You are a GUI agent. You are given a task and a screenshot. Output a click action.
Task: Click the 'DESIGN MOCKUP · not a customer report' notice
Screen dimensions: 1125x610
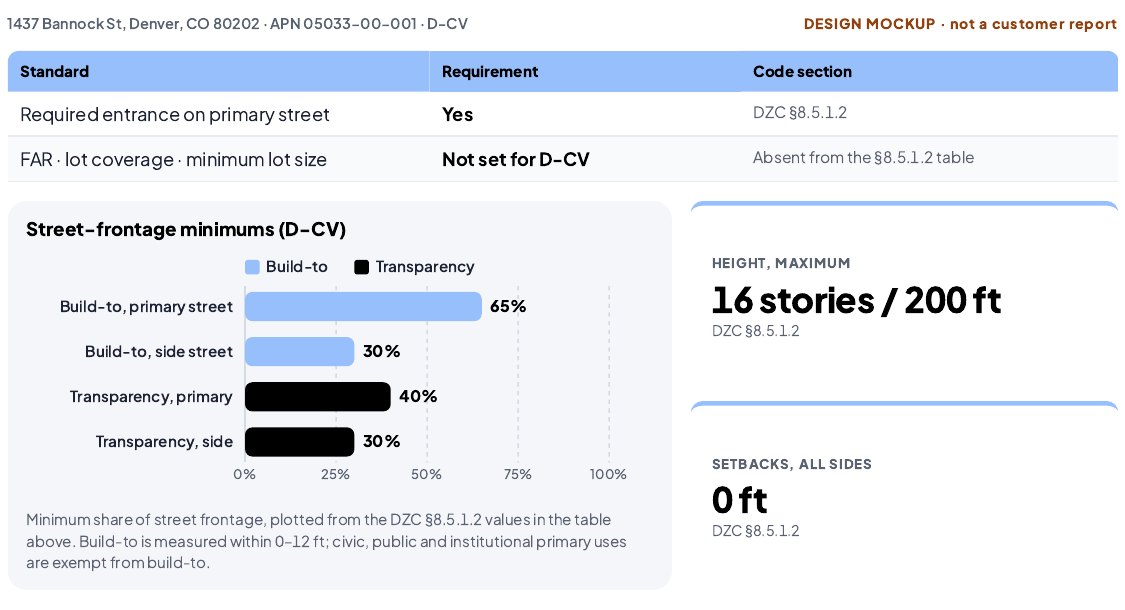tap(960, 24)
